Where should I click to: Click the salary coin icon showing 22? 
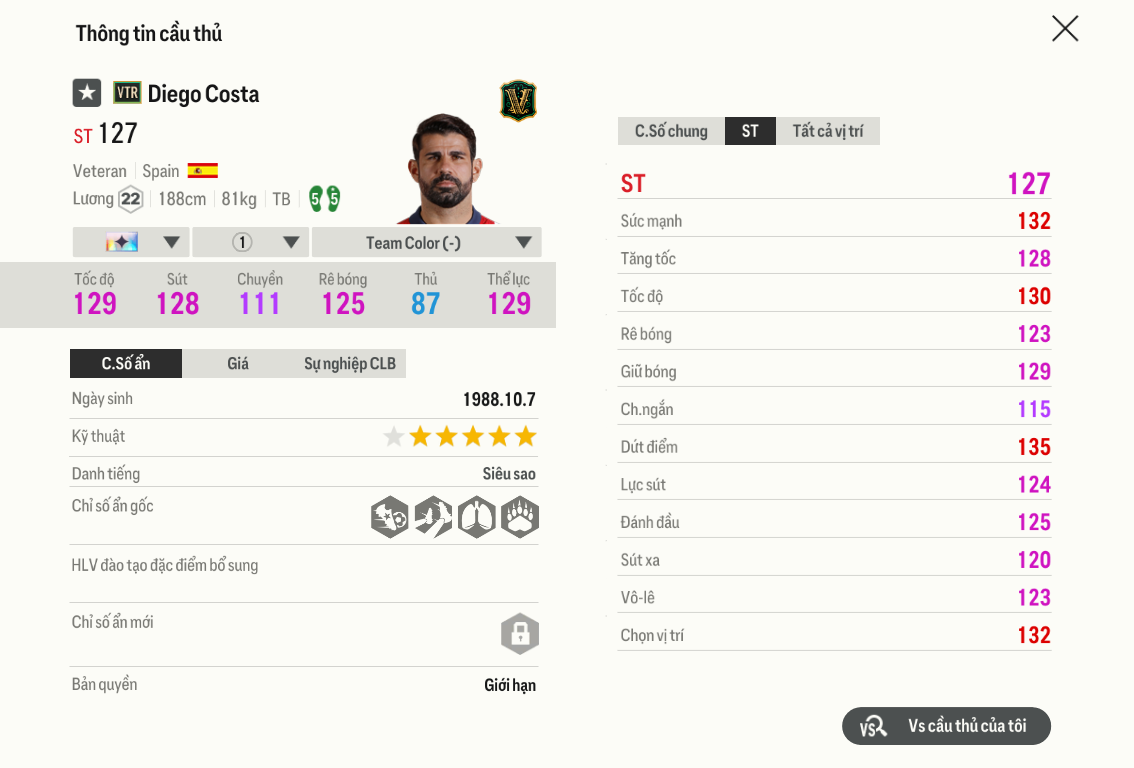pos(131,199)
